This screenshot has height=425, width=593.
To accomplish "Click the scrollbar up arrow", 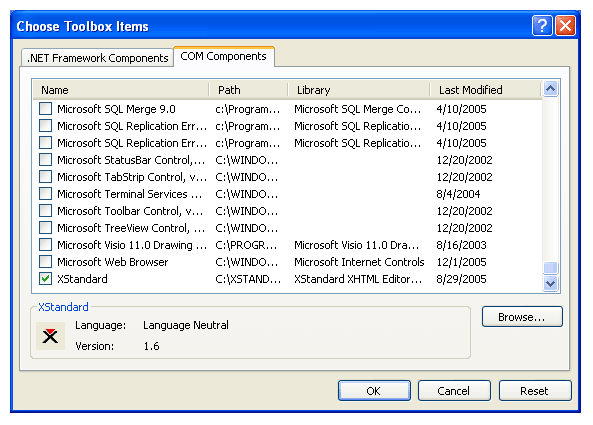I will [551, 89].
